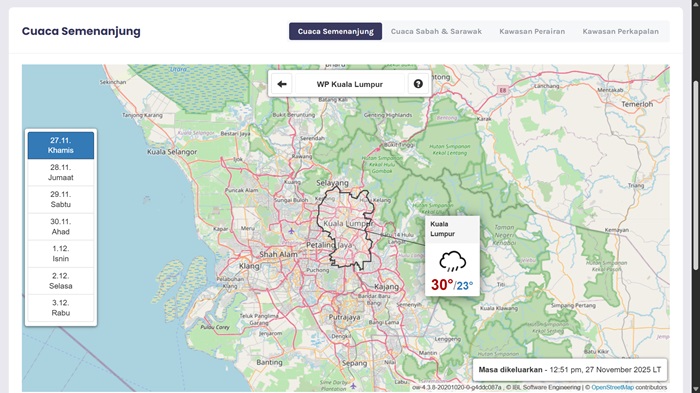Open the OpenStreetMap attribution link

612,387
